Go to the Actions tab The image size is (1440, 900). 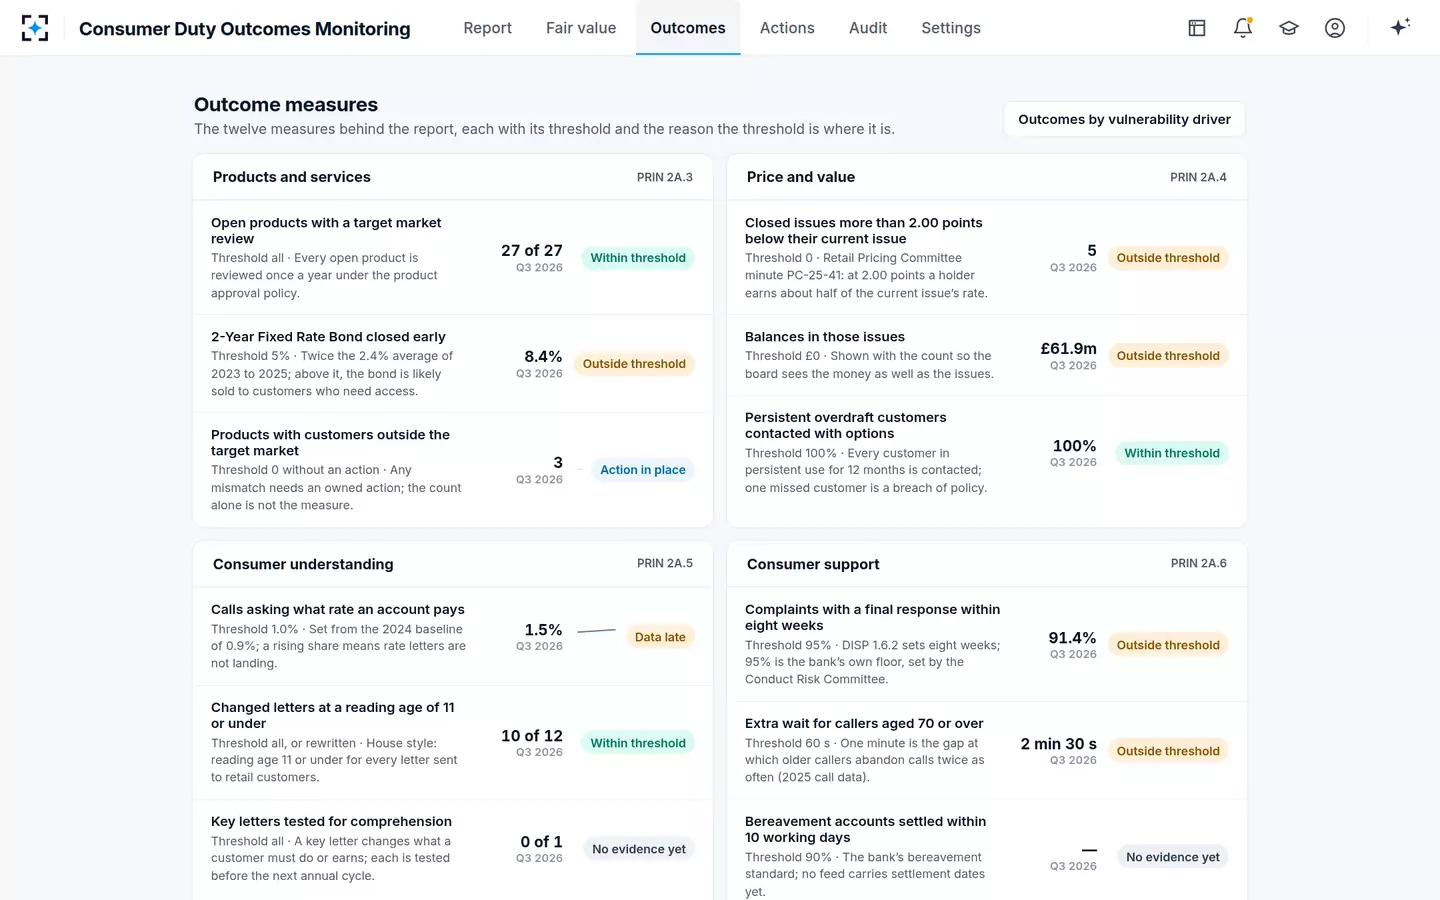[x=787, y=28]
